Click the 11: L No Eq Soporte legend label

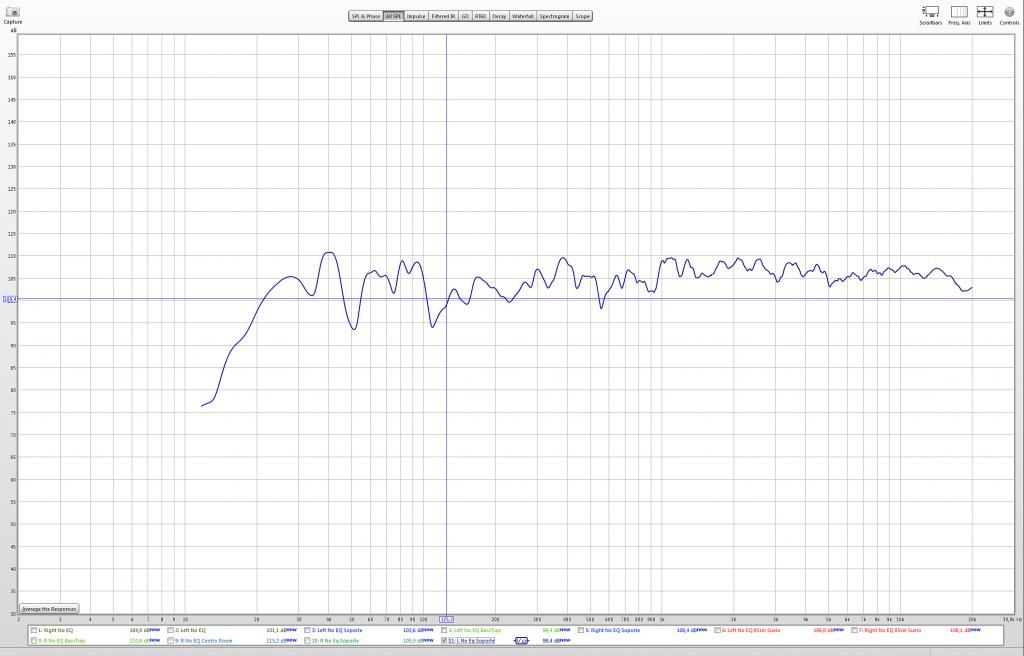(x=472, y=641)
